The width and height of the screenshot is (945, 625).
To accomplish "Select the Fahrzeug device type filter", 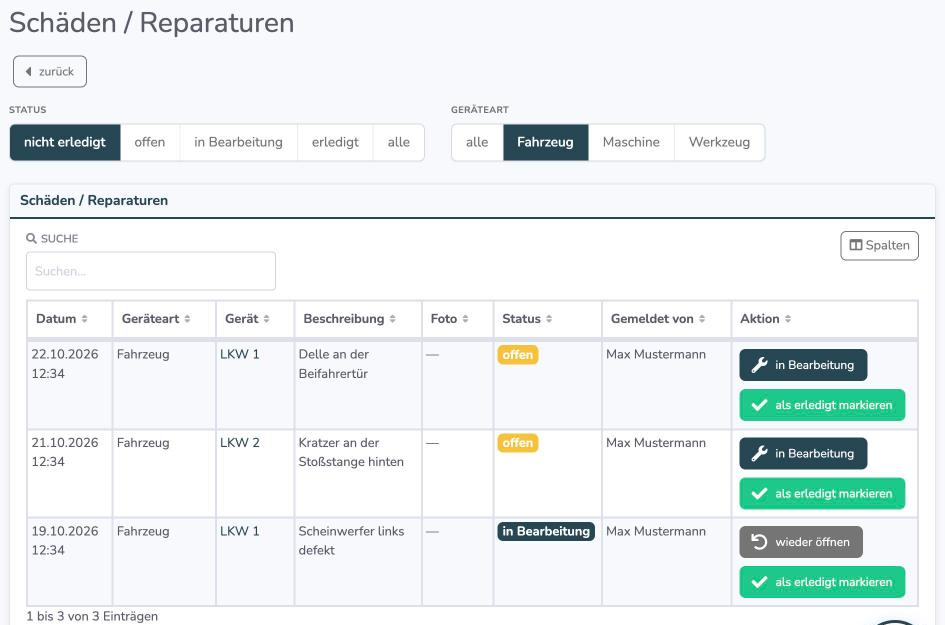I will 545,142.
